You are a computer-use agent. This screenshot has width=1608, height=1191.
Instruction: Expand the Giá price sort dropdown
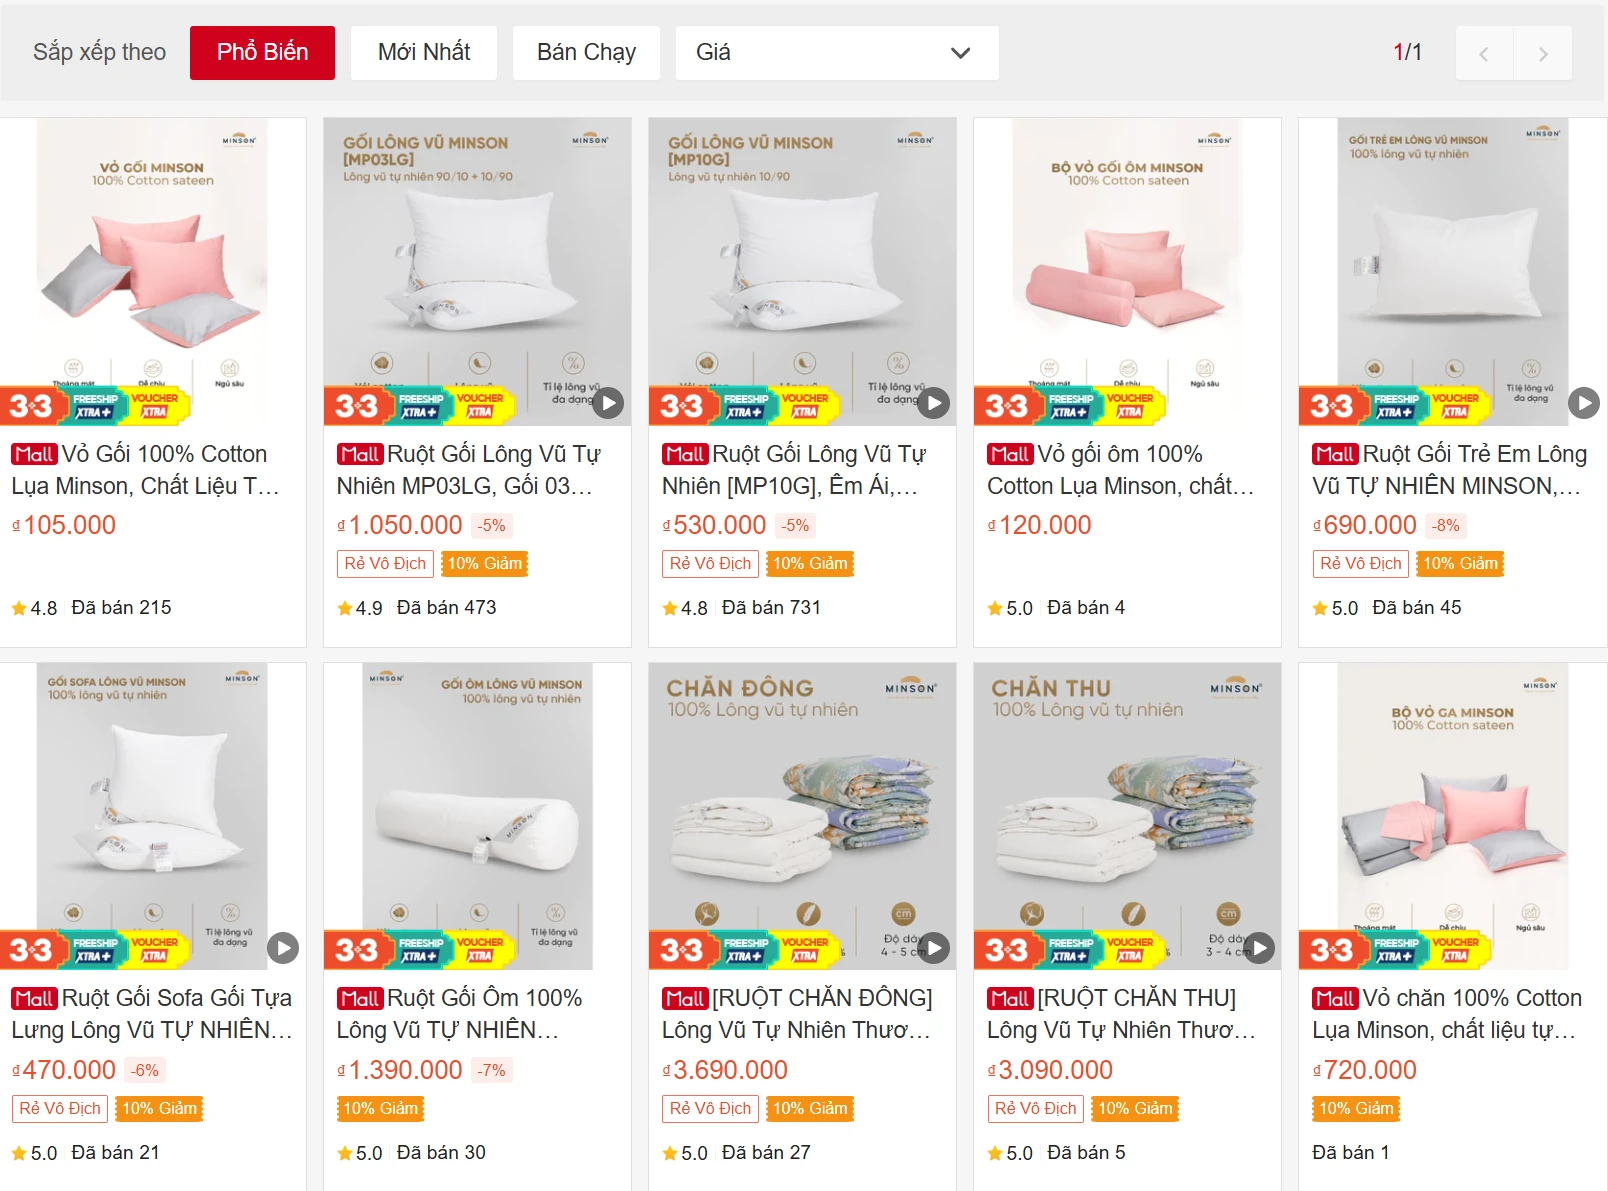coord(836,53)
